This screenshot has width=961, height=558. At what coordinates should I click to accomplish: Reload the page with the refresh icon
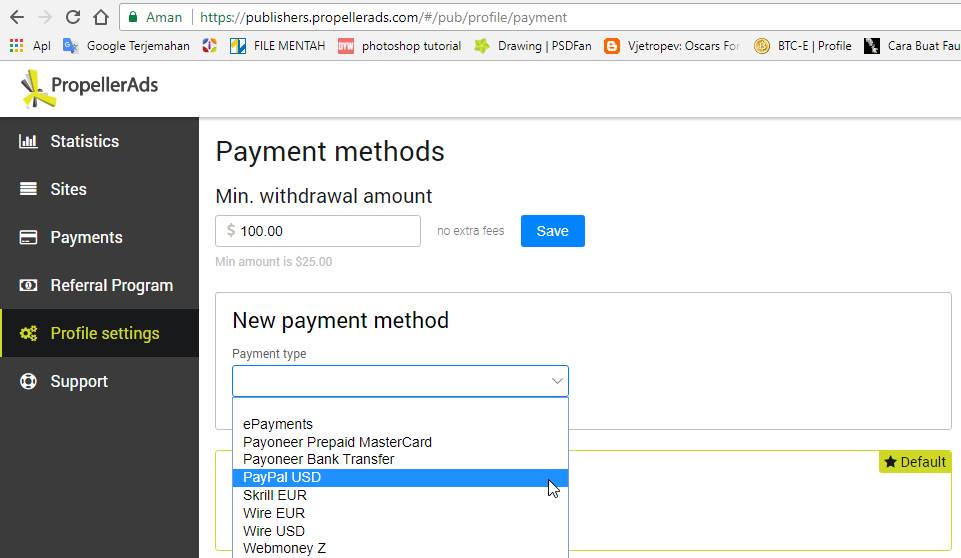click(x=73, y=17)
